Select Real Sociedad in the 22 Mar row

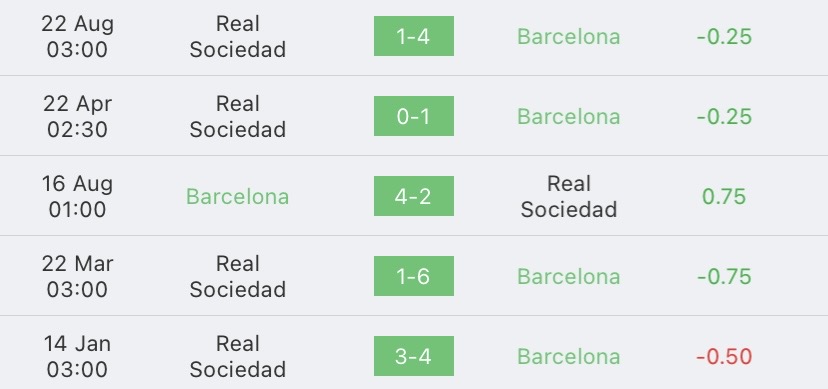click(x=238, y=277)
